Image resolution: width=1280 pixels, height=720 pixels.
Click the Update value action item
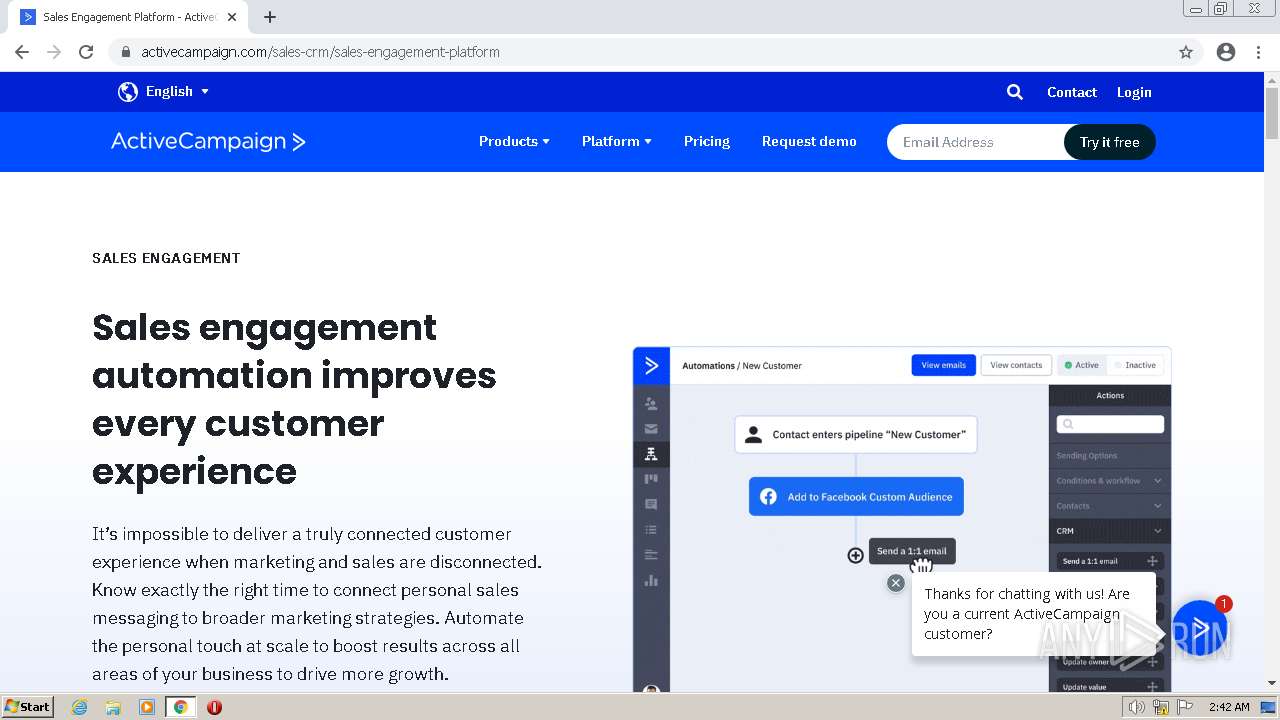[1109, 686]
